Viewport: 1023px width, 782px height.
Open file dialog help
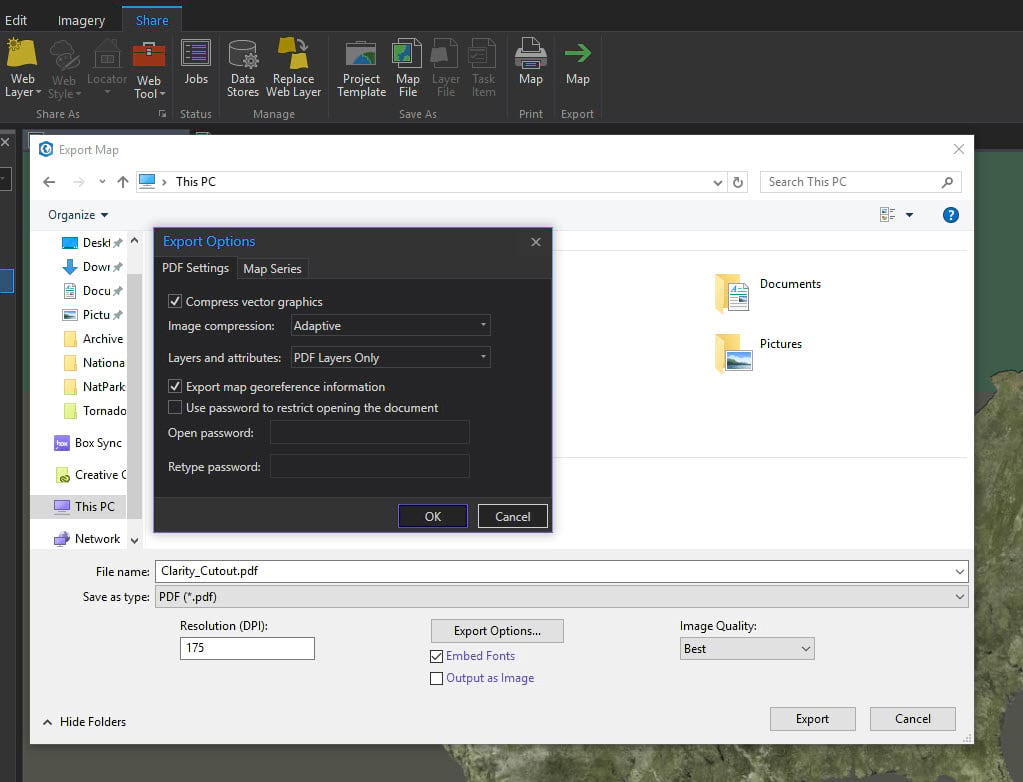pyautogui.click(x=951, y=215)
